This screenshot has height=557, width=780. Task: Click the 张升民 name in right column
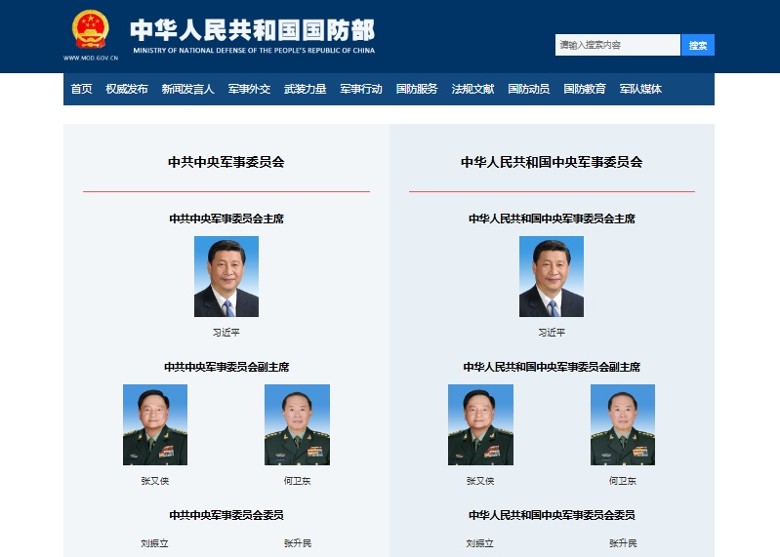coord(623,543)
